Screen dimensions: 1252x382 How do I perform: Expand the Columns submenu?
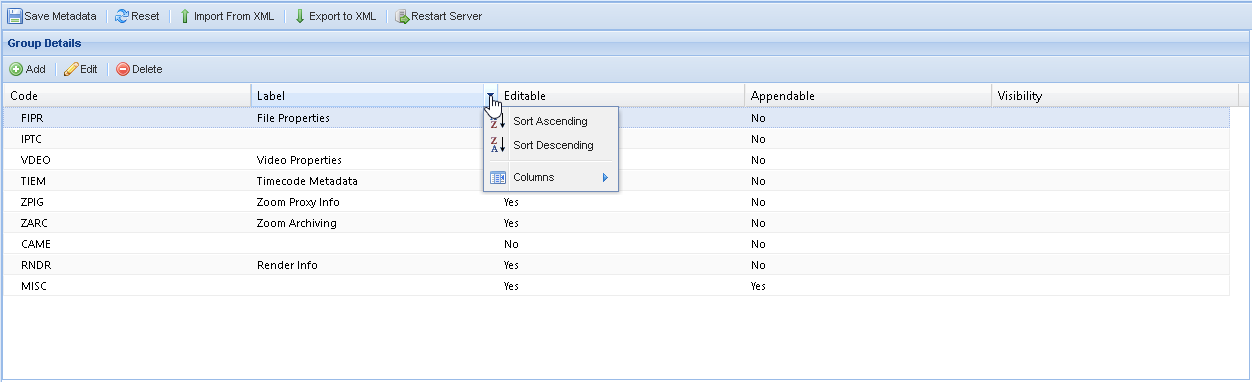point(551,177)
